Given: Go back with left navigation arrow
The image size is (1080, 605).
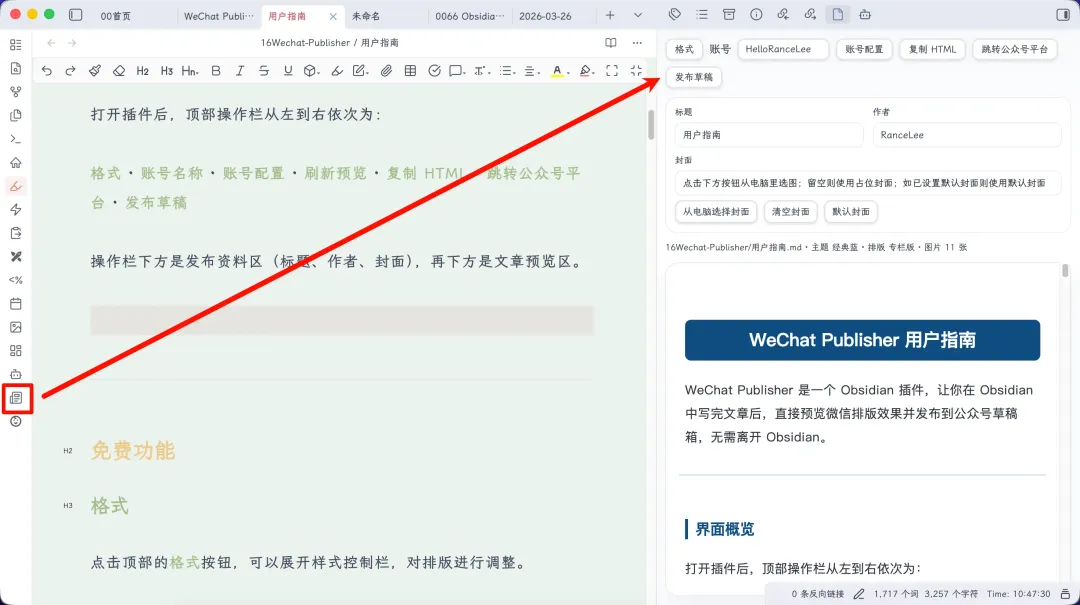Looking at the screenshot, I should pyautogui.click(x=51, y=43).
